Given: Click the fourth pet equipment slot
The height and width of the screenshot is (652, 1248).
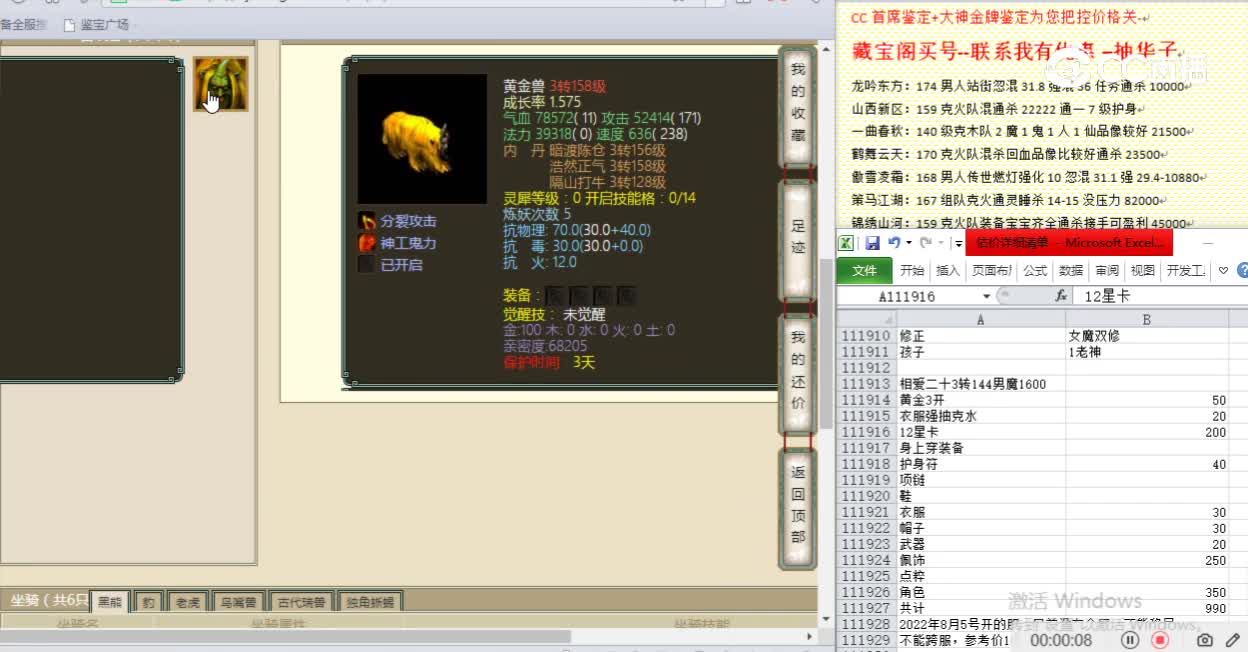Looking at the screenshot, I should click(x=626, y=296).
